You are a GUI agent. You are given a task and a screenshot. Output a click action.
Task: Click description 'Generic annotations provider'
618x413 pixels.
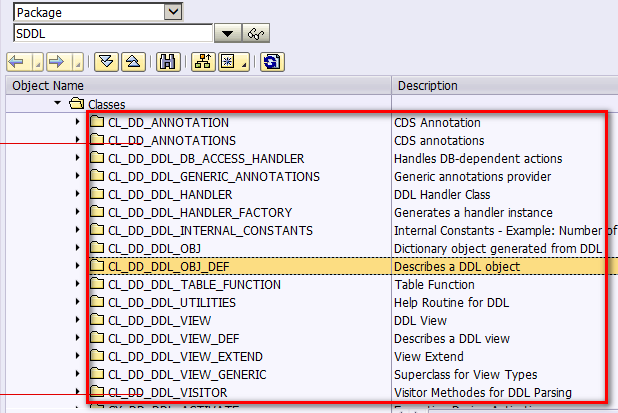click(x=473, y=177)
